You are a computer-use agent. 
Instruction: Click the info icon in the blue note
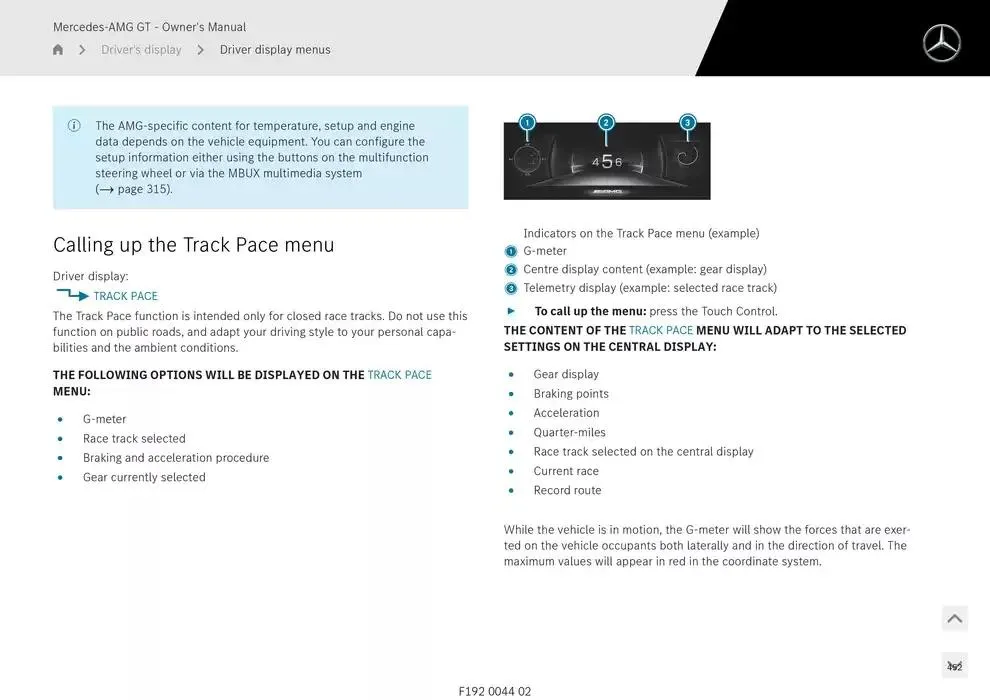74,126
